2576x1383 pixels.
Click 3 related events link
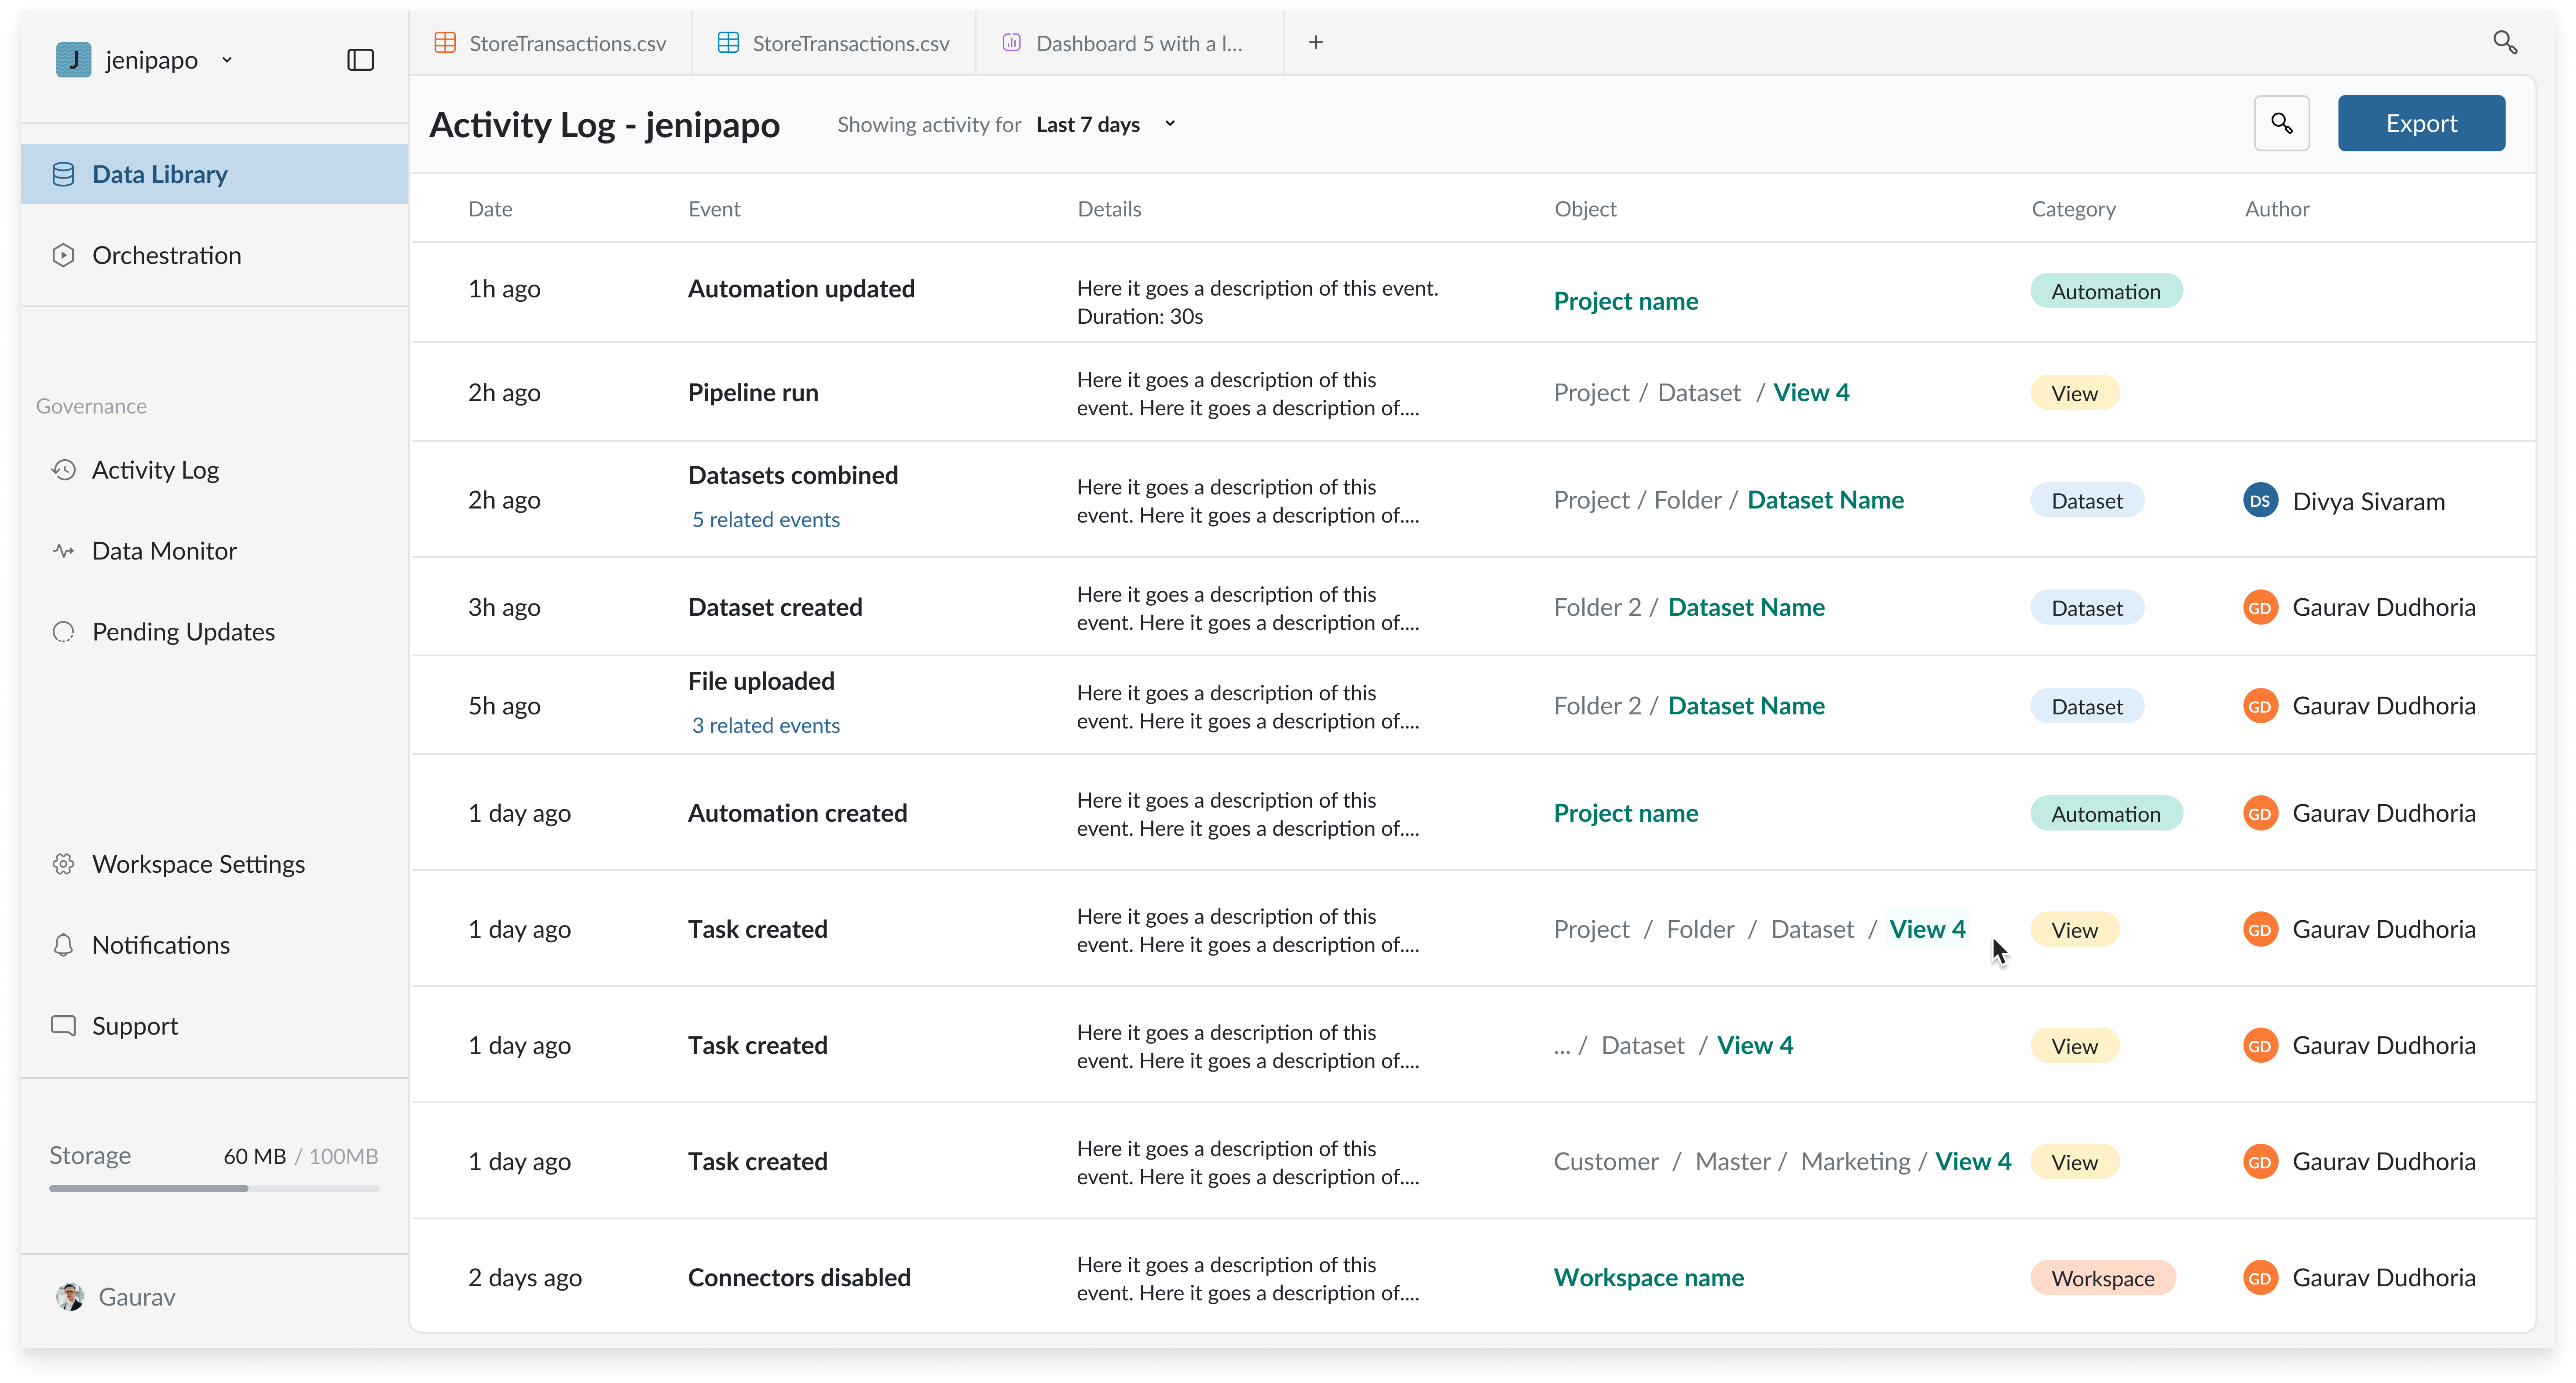click(765, 725)
